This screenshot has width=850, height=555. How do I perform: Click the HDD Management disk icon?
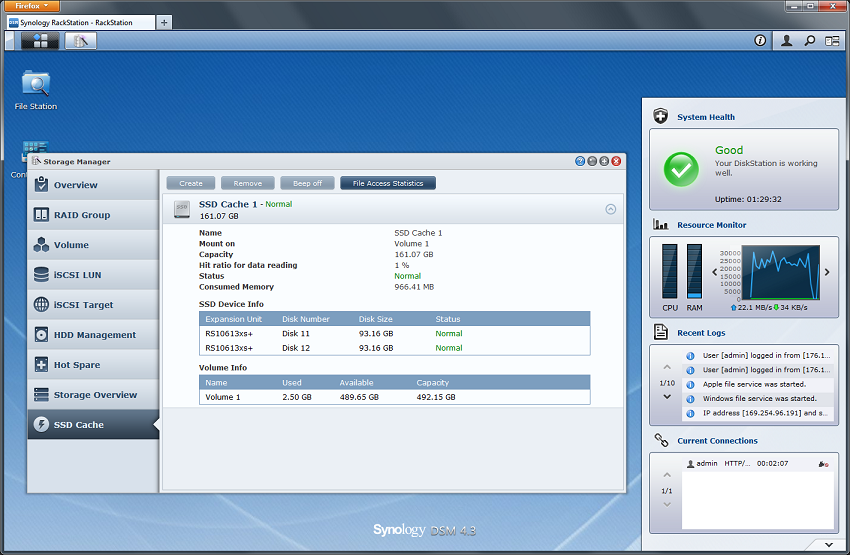(41, 334)
